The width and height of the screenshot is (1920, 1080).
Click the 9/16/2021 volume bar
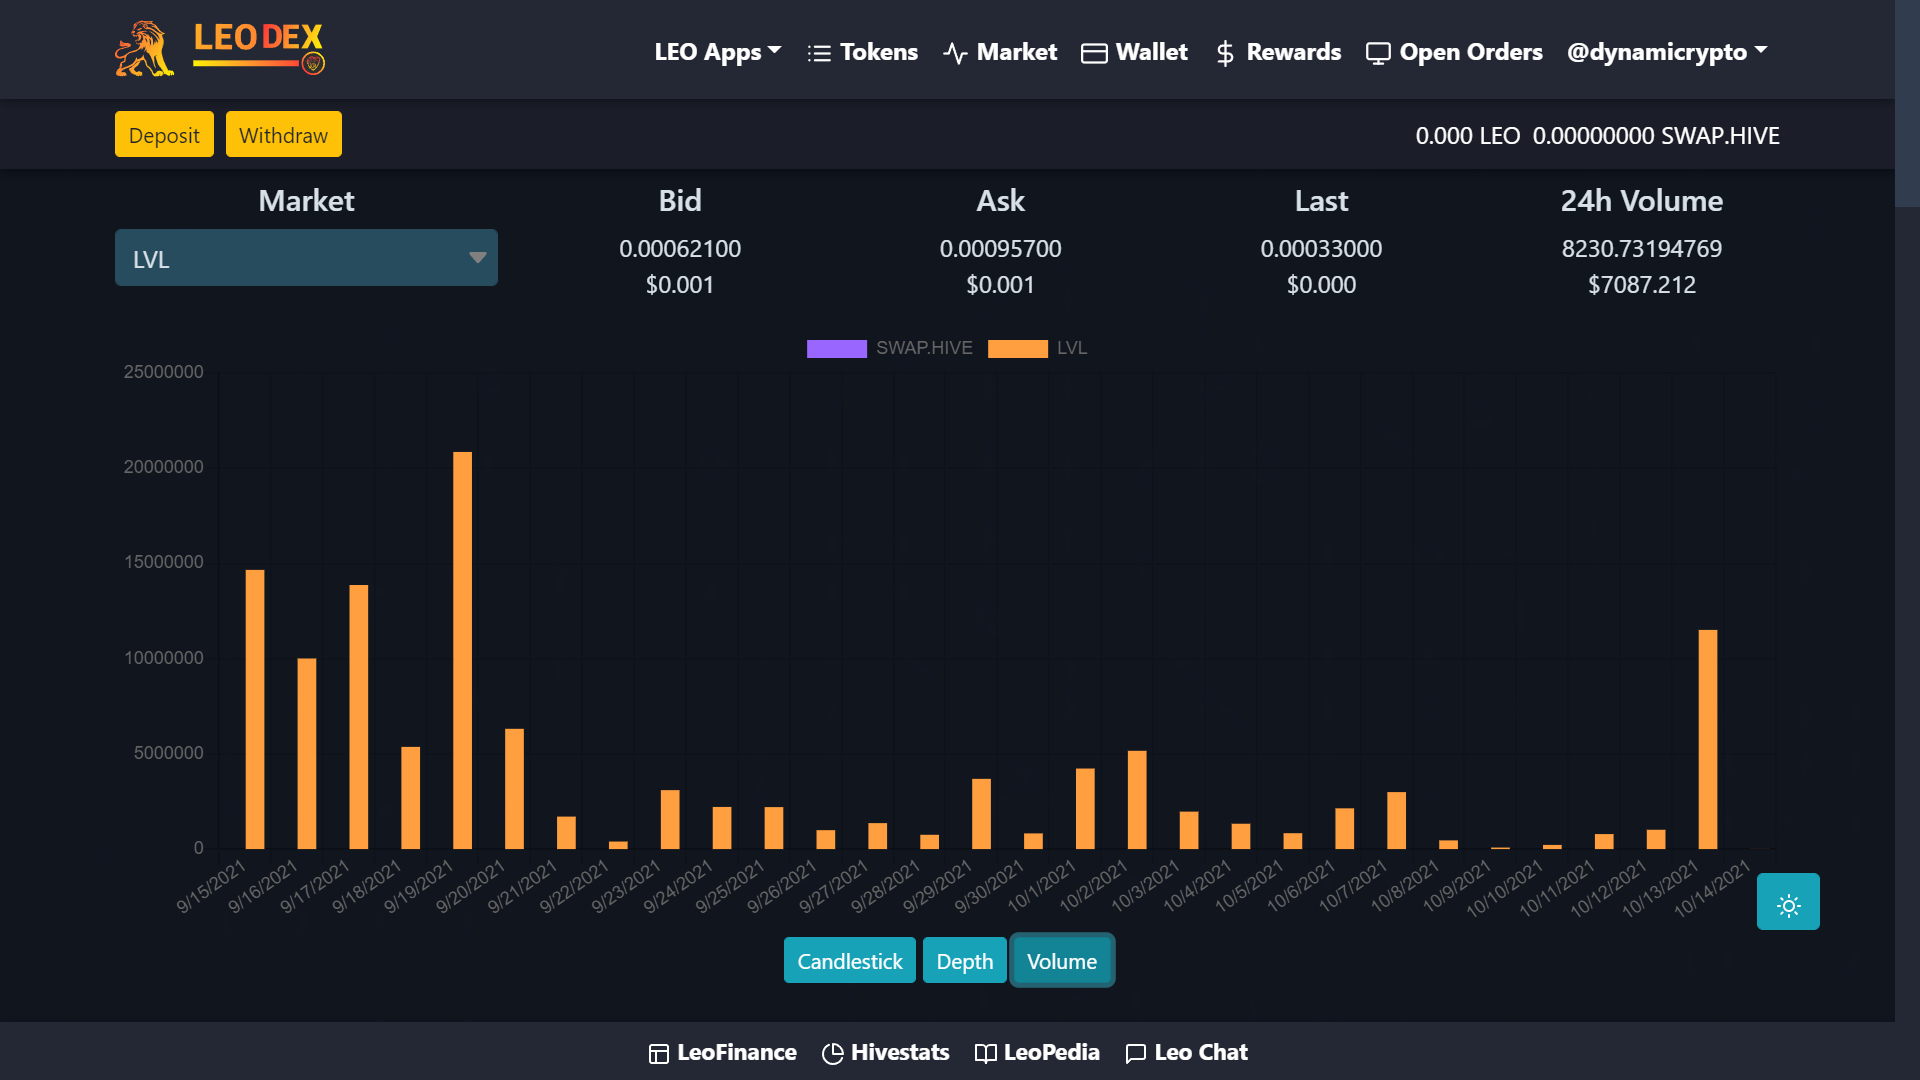coord(307,753)
